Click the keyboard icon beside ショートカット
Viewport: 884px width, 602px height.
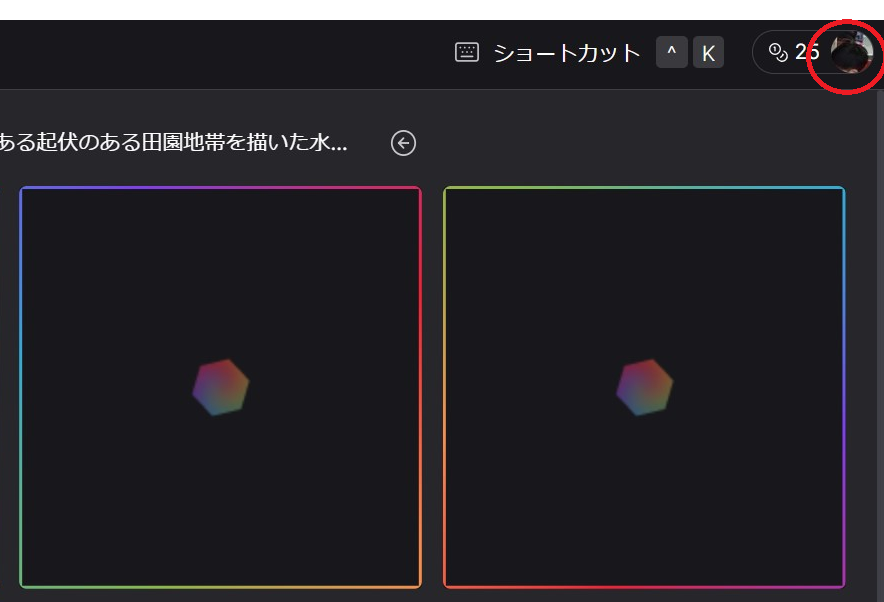466,53
